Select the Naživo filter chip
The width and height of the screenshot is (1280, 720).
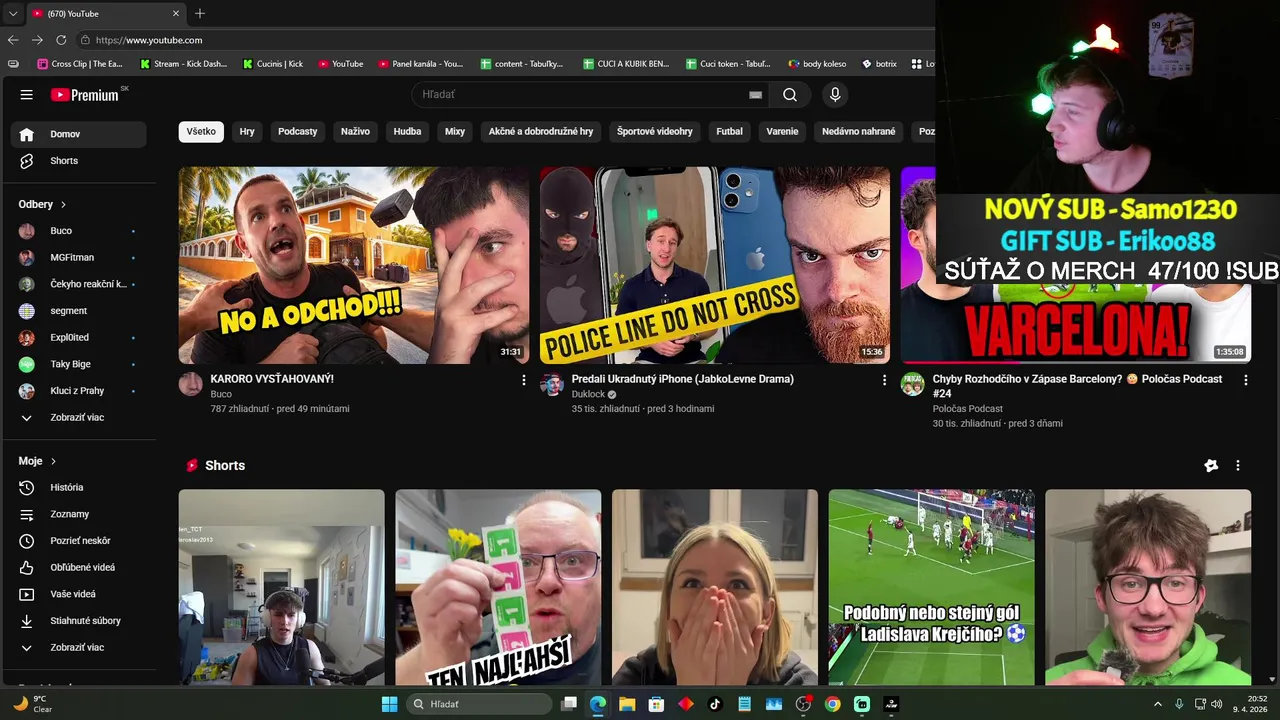[x=355, y=132]
